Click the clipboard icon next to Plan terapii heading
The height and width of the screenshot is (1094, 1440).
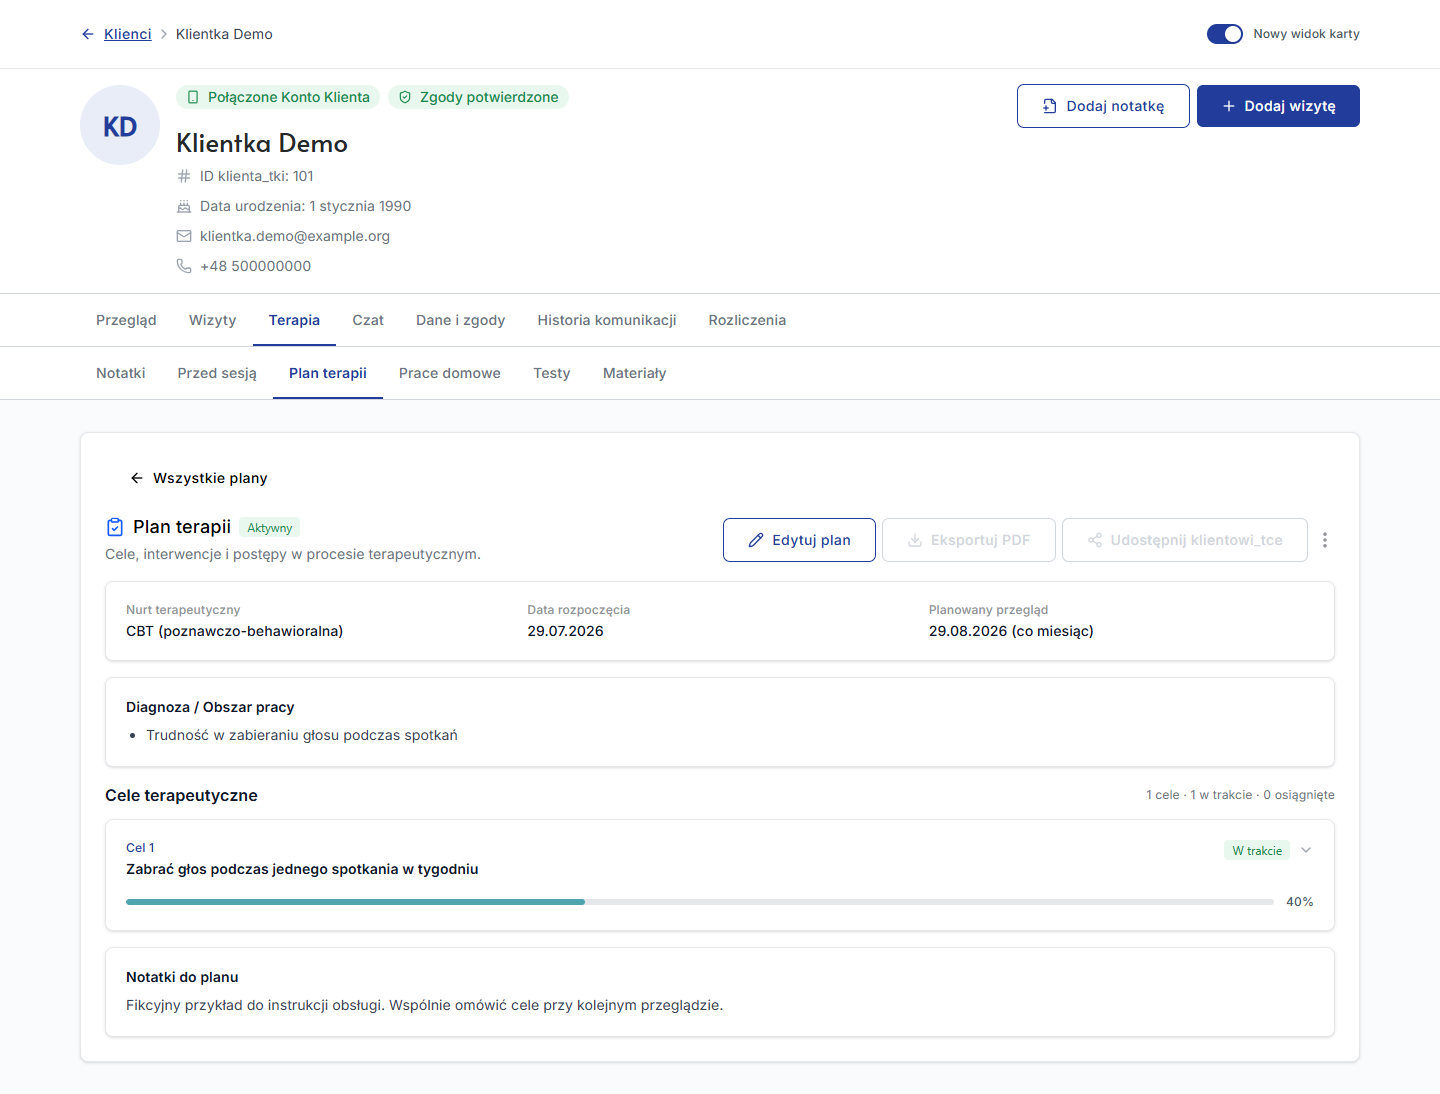[x=115, y=527]
